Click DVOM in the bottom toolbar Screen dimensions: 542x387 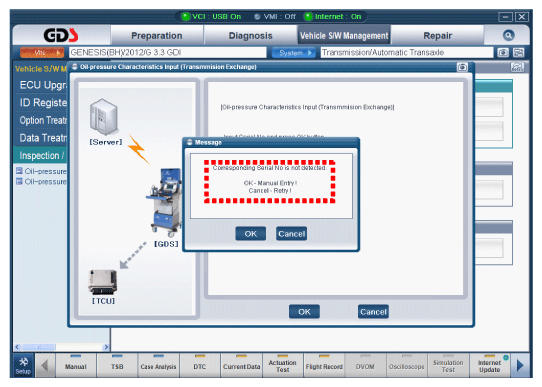click(365, 366)
